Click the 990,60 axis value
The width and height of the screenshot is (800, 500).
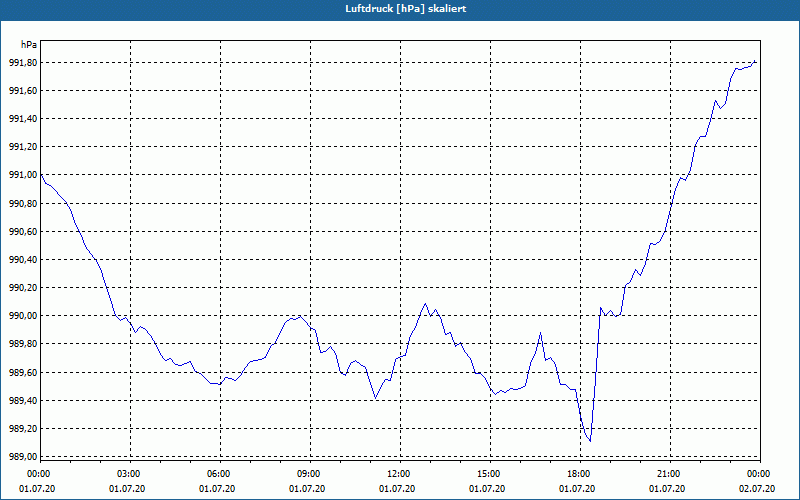(23, 232)
